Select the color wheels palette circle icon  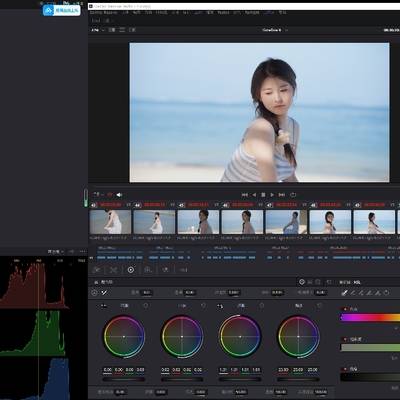pyautogui.click(x=131, y=270)
